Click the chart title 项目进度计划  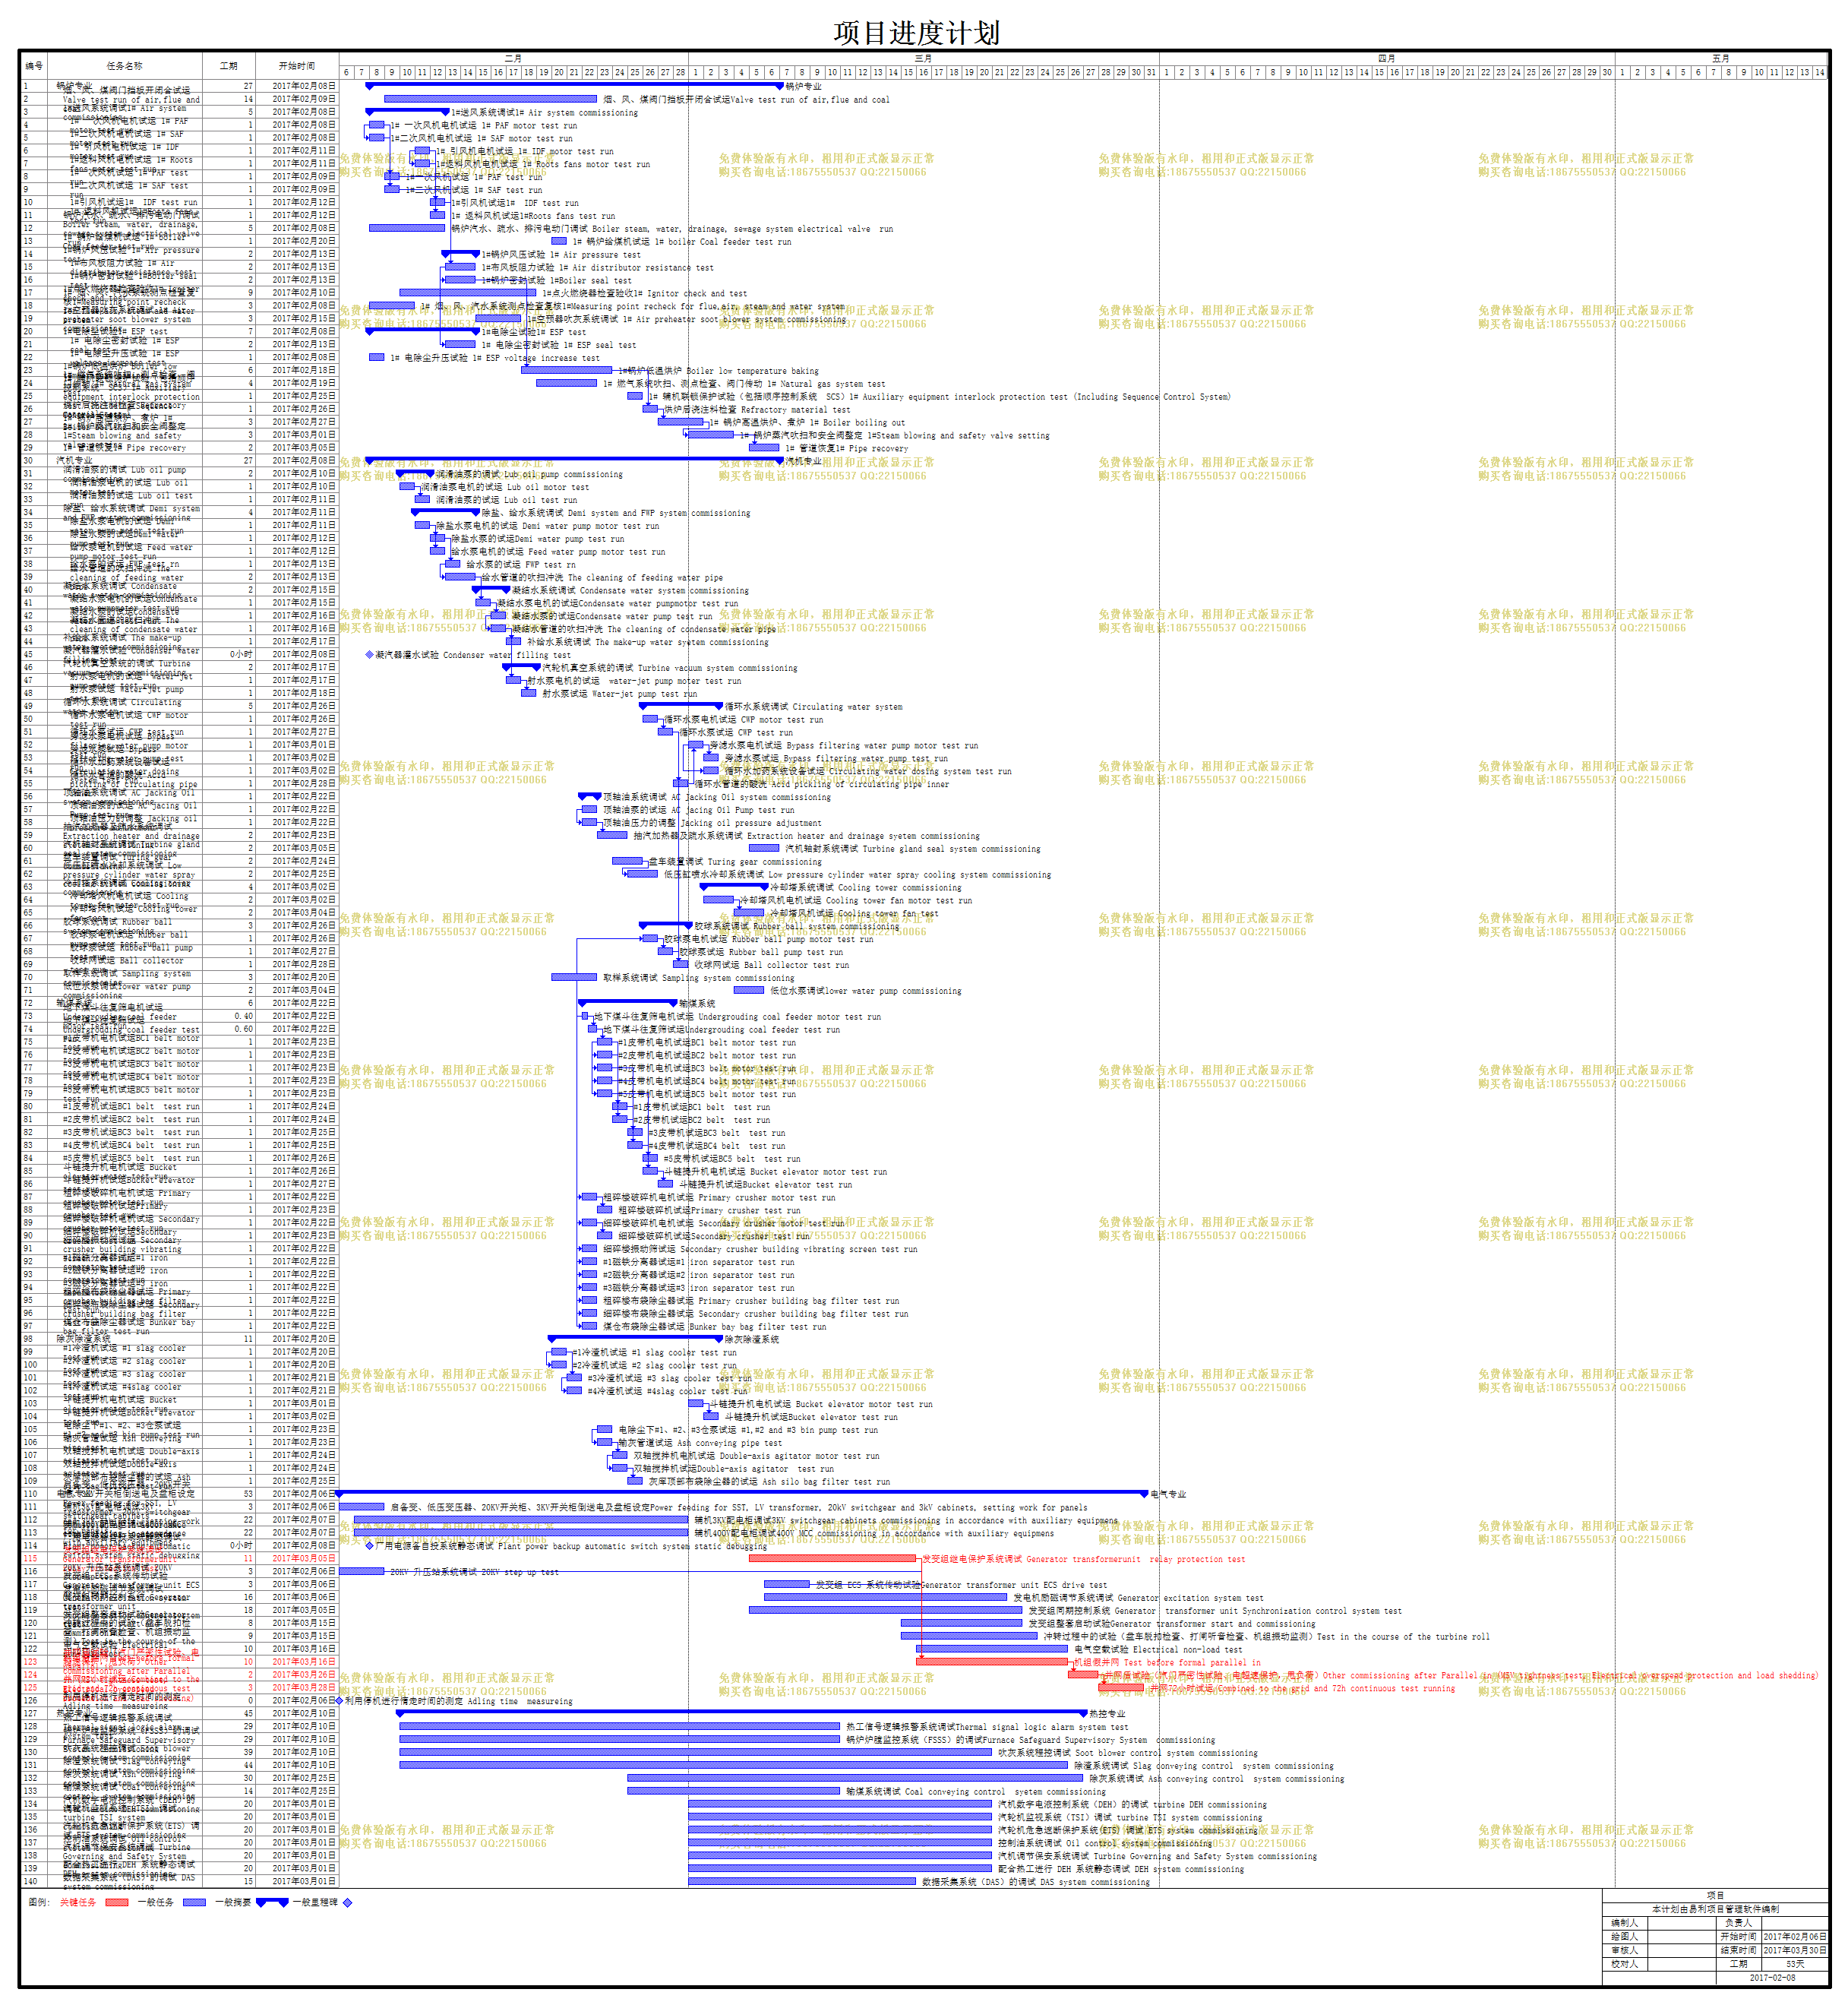[x=916, y=33]
